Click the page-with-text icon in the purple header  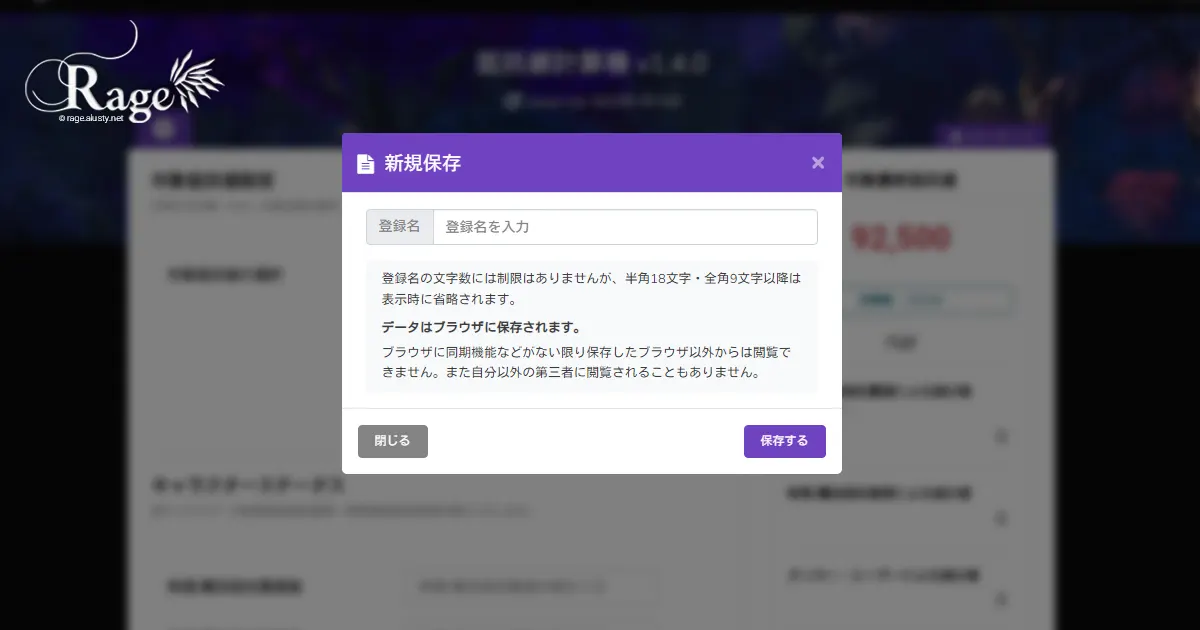pos(366,162)
